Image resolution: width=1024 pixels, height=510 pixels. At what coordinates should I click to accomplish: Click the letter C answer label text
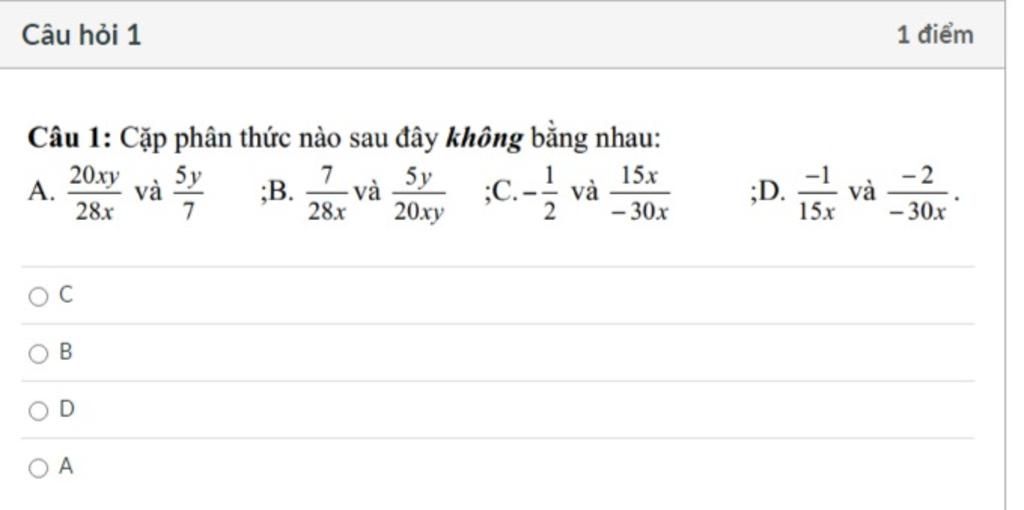(66, 296)
